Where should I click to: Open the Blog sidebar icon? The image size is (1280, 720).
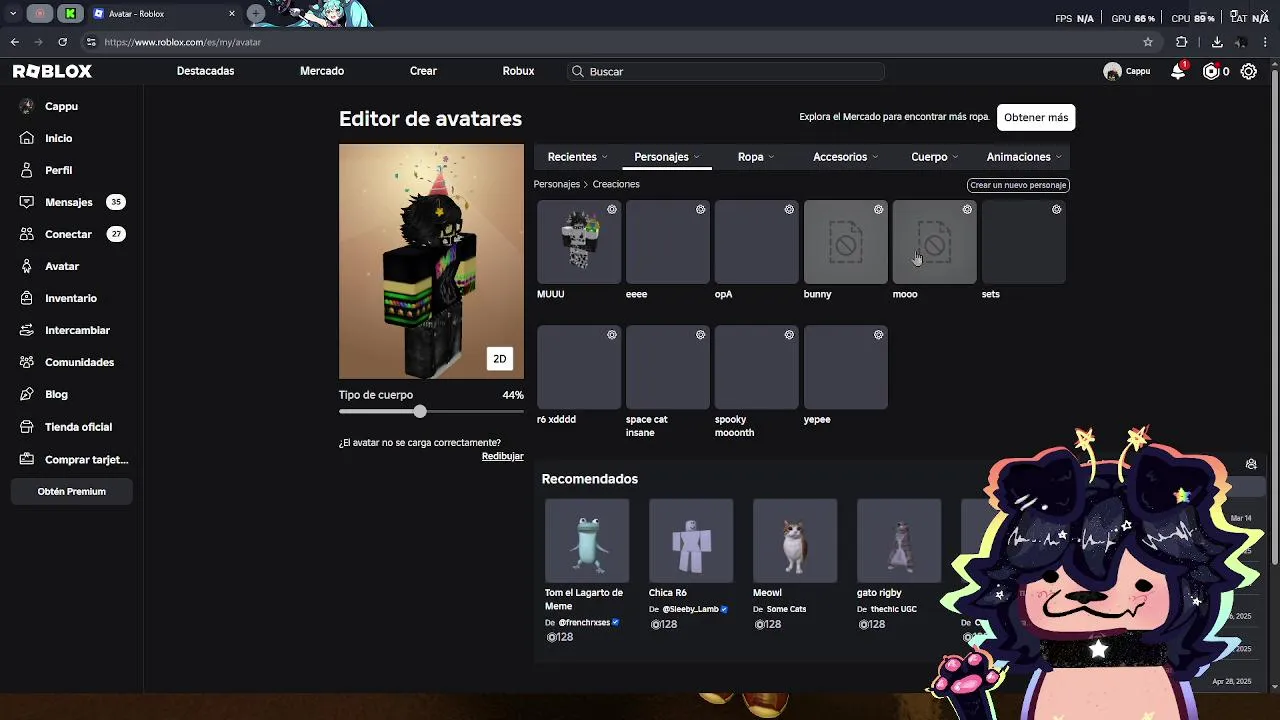coord(27,394)
